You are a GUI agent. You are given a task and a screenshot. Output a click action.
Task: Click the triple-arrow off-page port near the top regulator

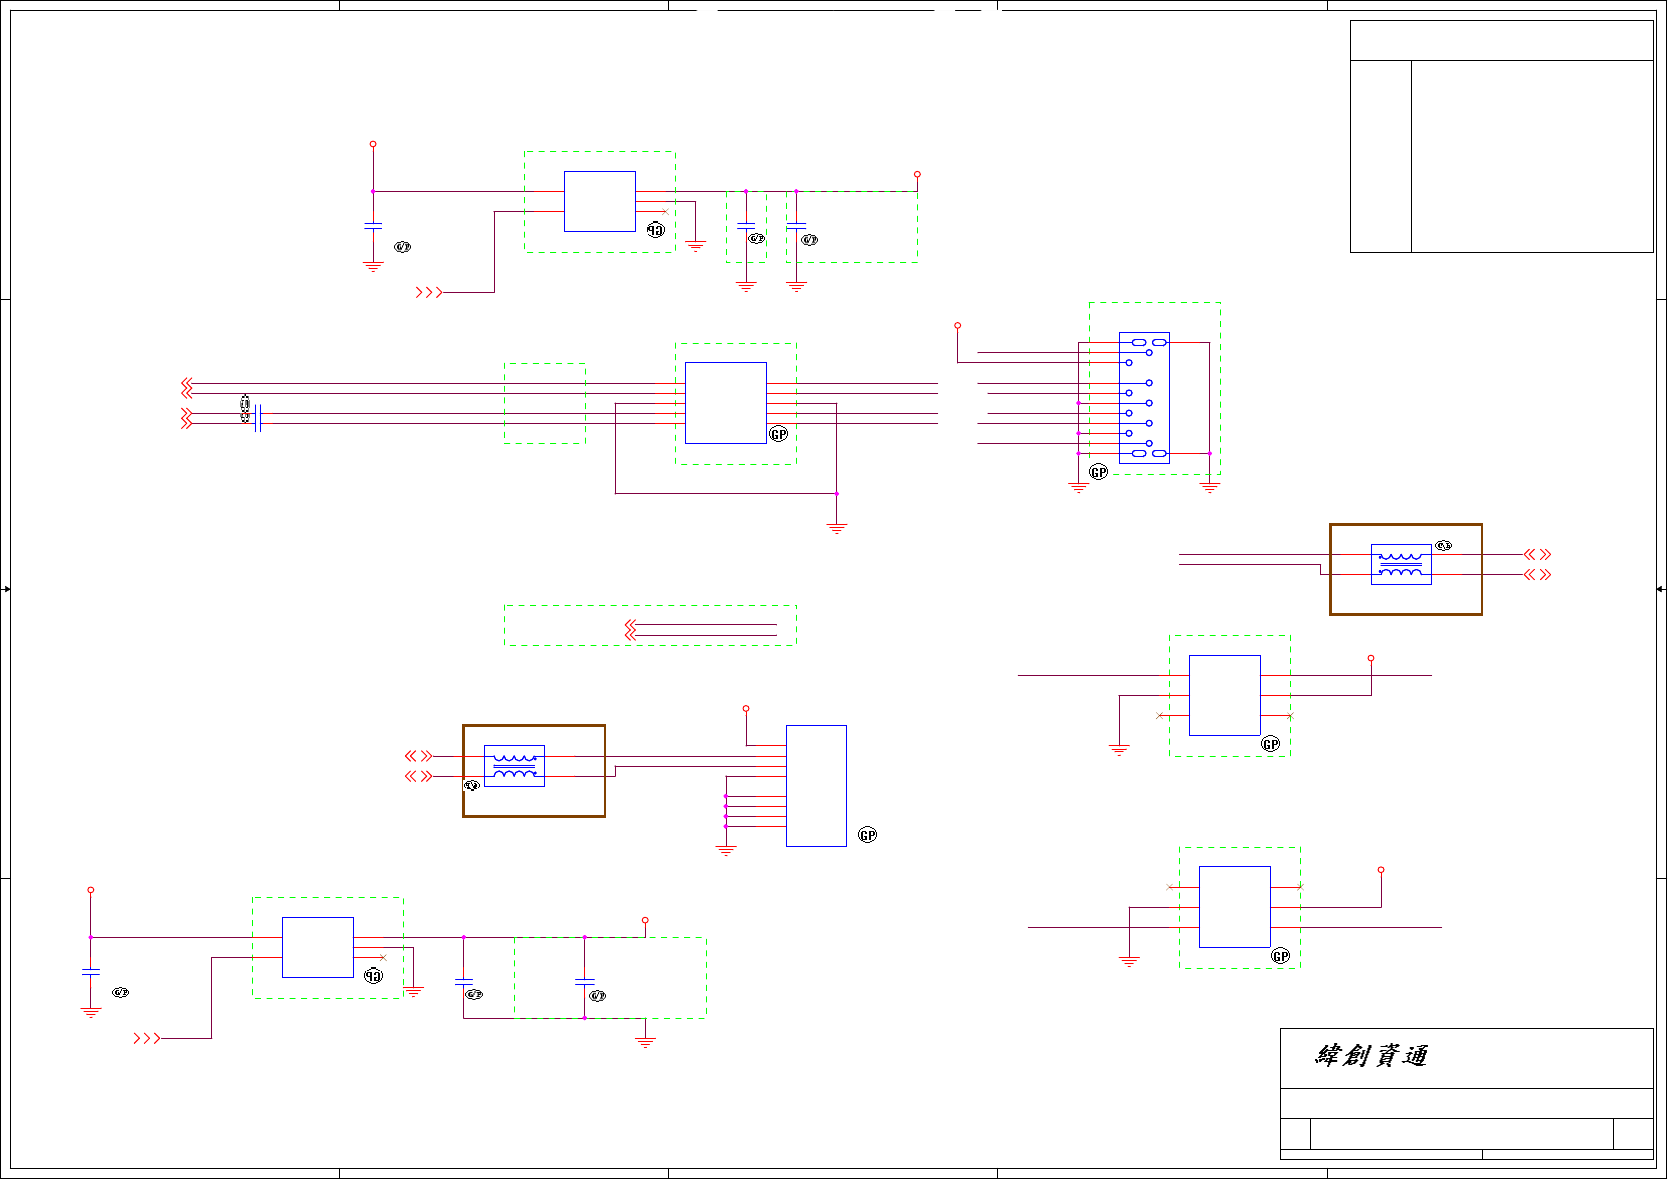pyautogui.click(x=429, y=292)
